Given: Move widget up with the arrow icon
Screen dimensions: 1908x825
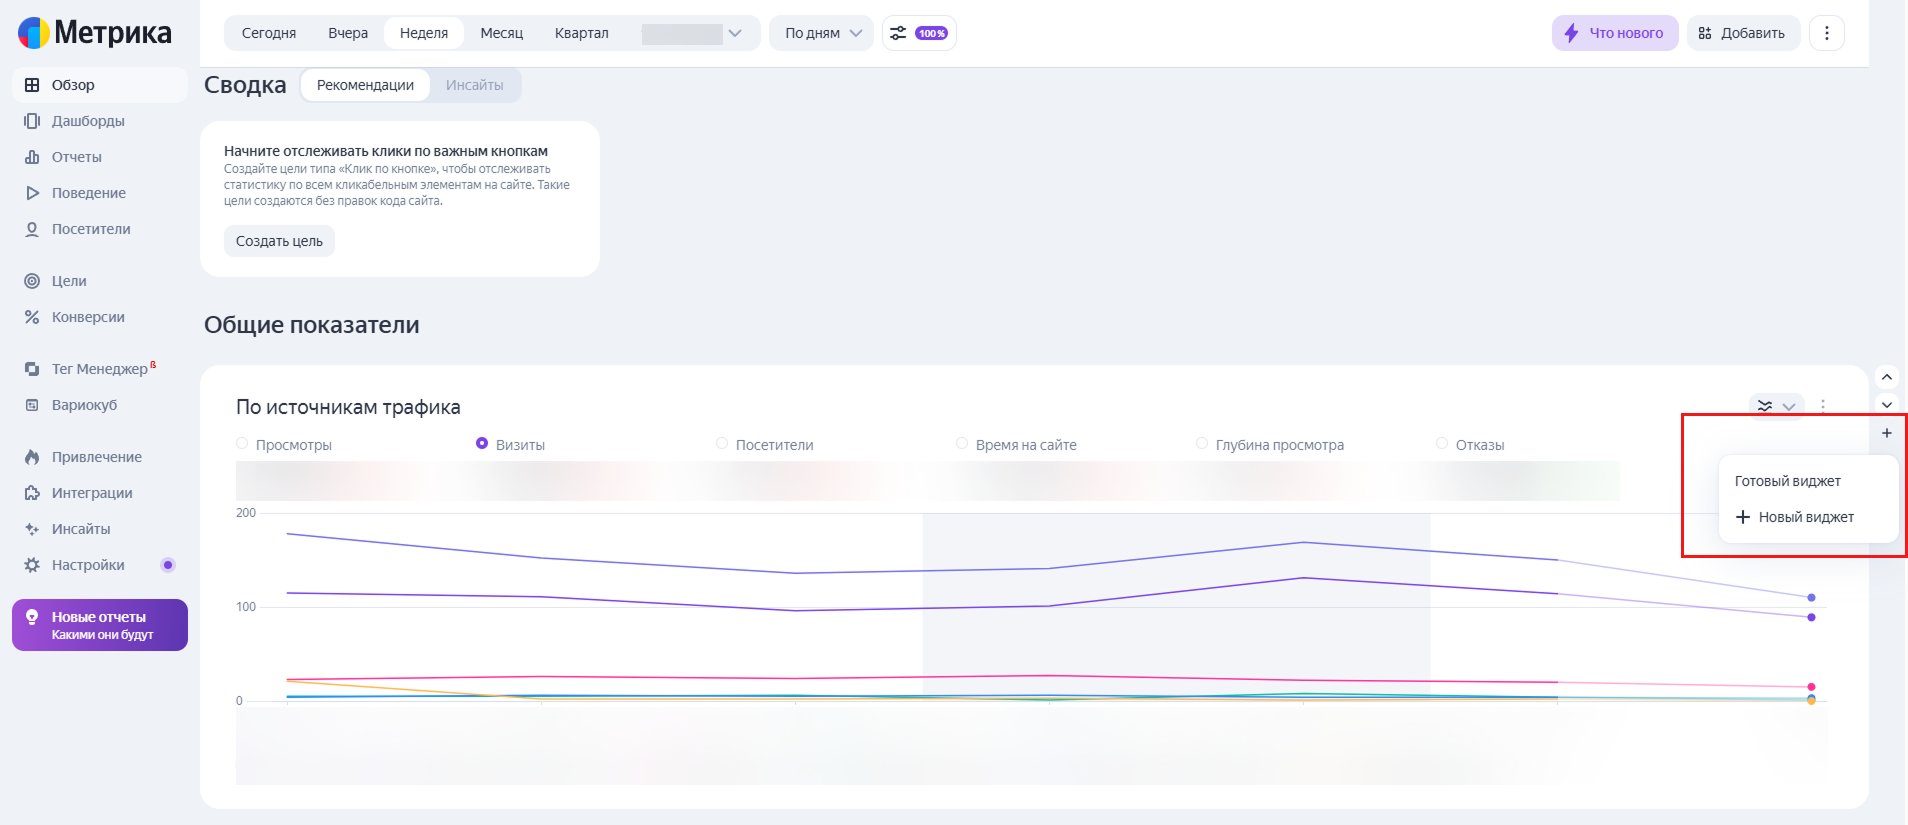Looking at the screenshot, I should (1887, 377).
